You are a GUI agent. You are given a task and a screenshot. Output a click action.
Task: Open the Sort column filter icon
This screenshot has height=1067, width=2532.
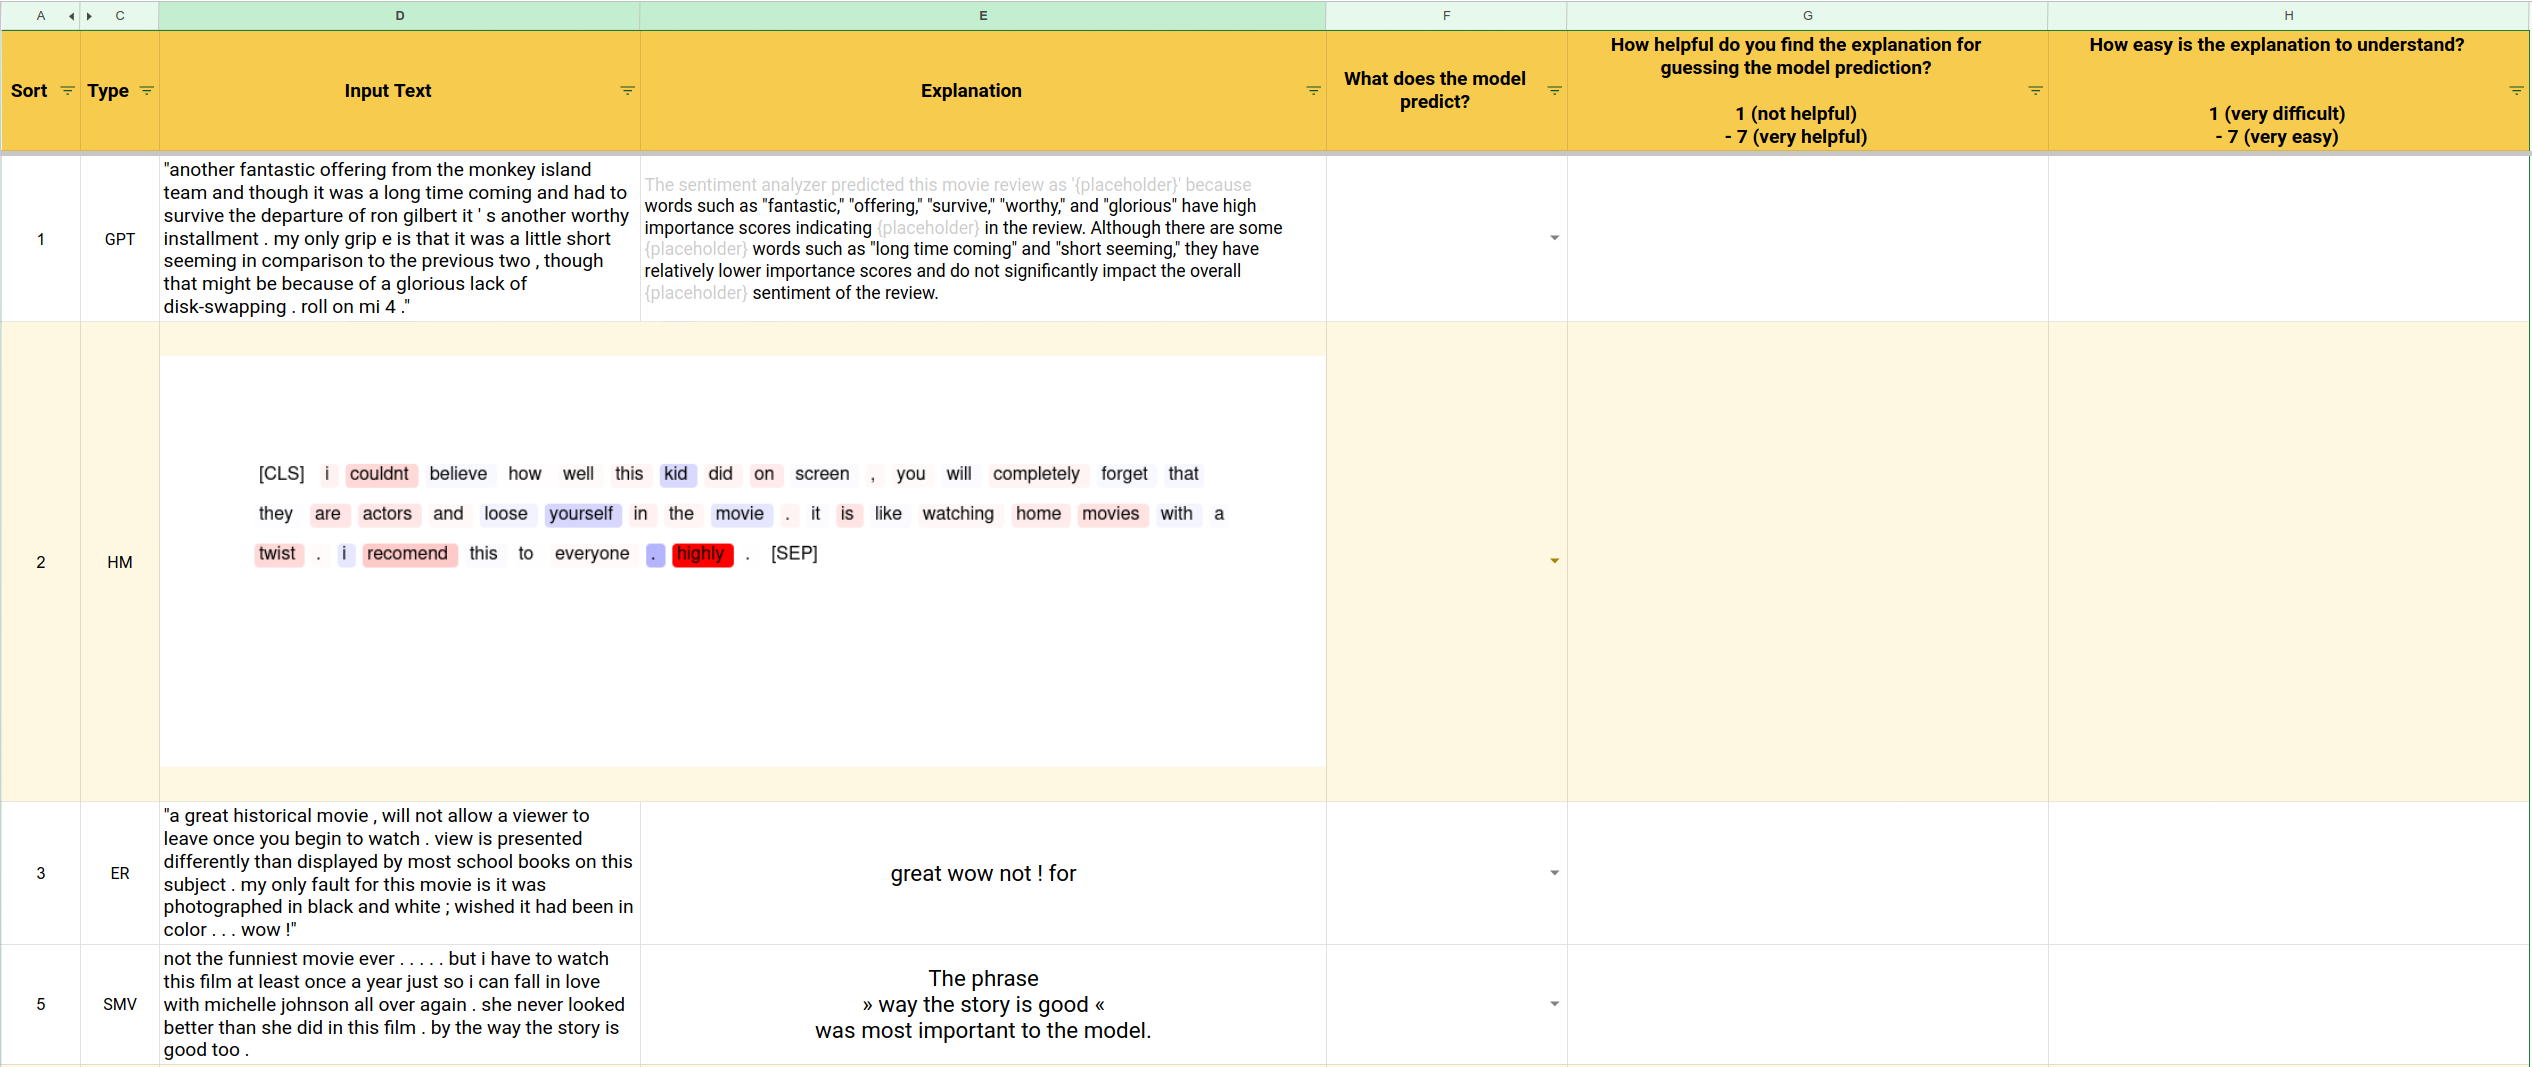67,90
